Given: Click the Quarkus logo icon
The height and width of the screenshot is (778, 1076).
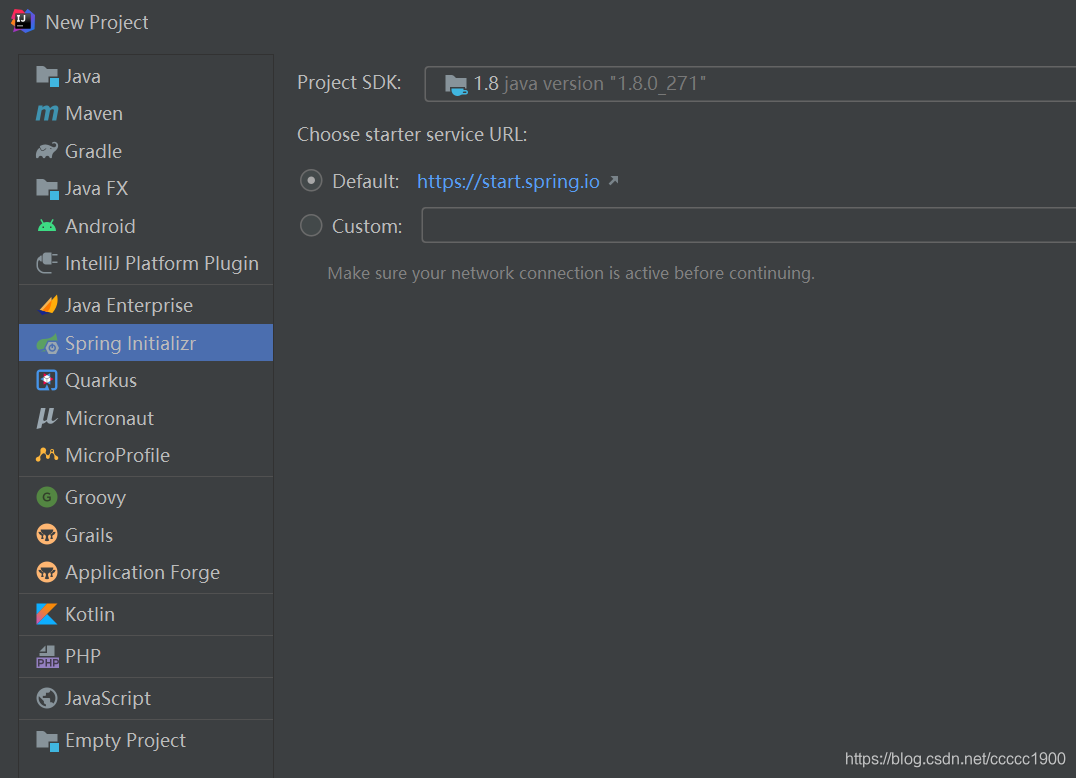Looking at the screenshot, I should (x=47, y=380).
